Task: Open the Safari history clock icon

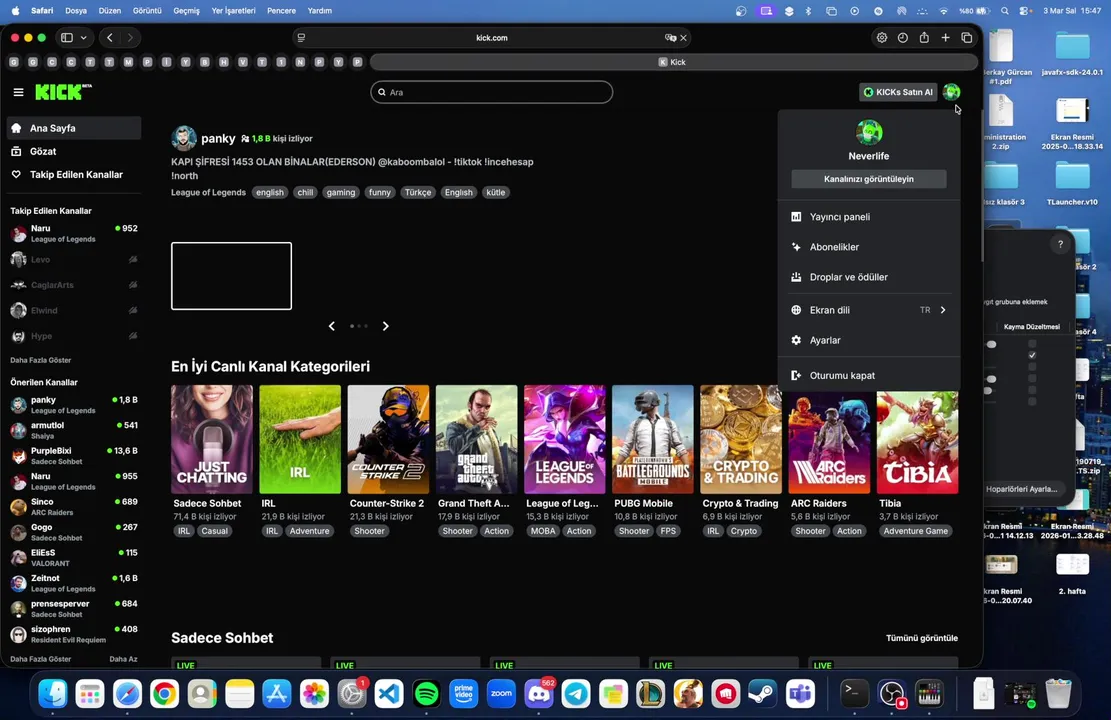Action: point(903,38)
